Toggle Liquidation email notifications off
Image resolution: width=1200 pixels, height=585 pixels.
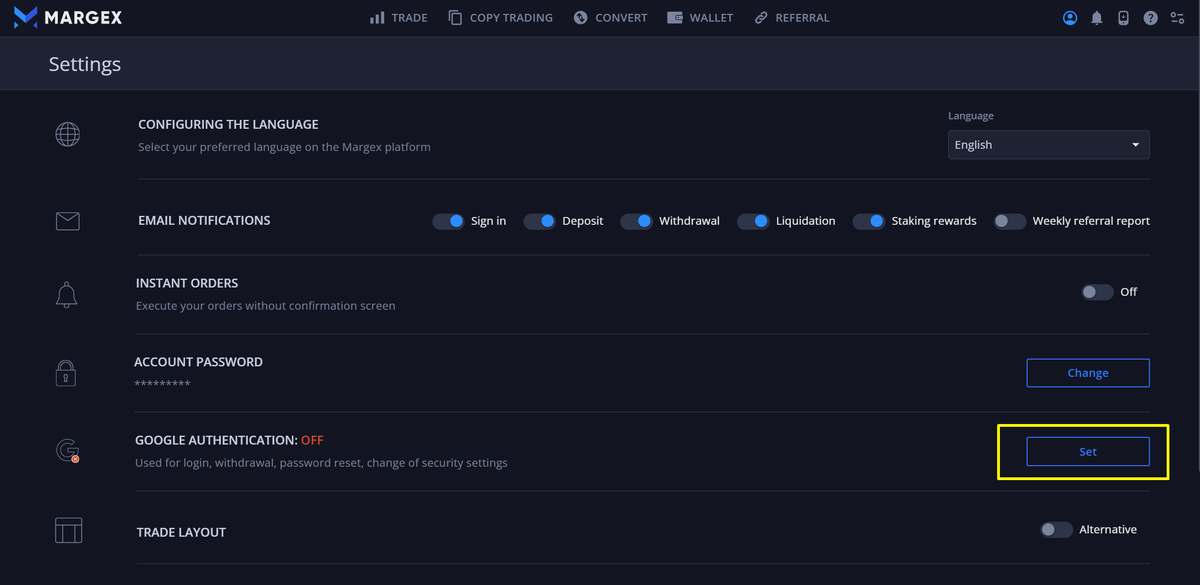click(753, 221)
